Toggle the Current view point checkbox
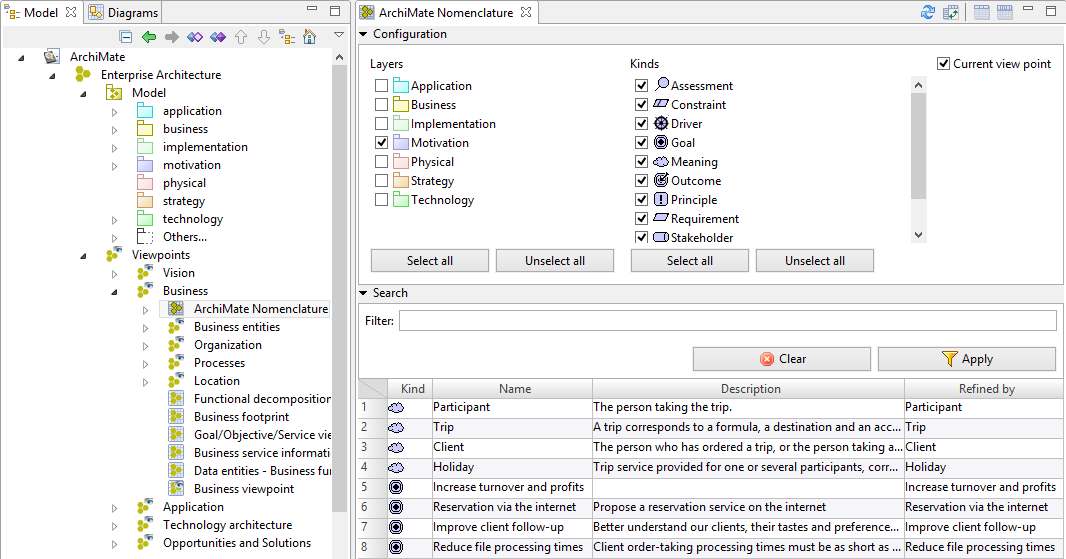The image size is (1066, 559). coord(944,64)
